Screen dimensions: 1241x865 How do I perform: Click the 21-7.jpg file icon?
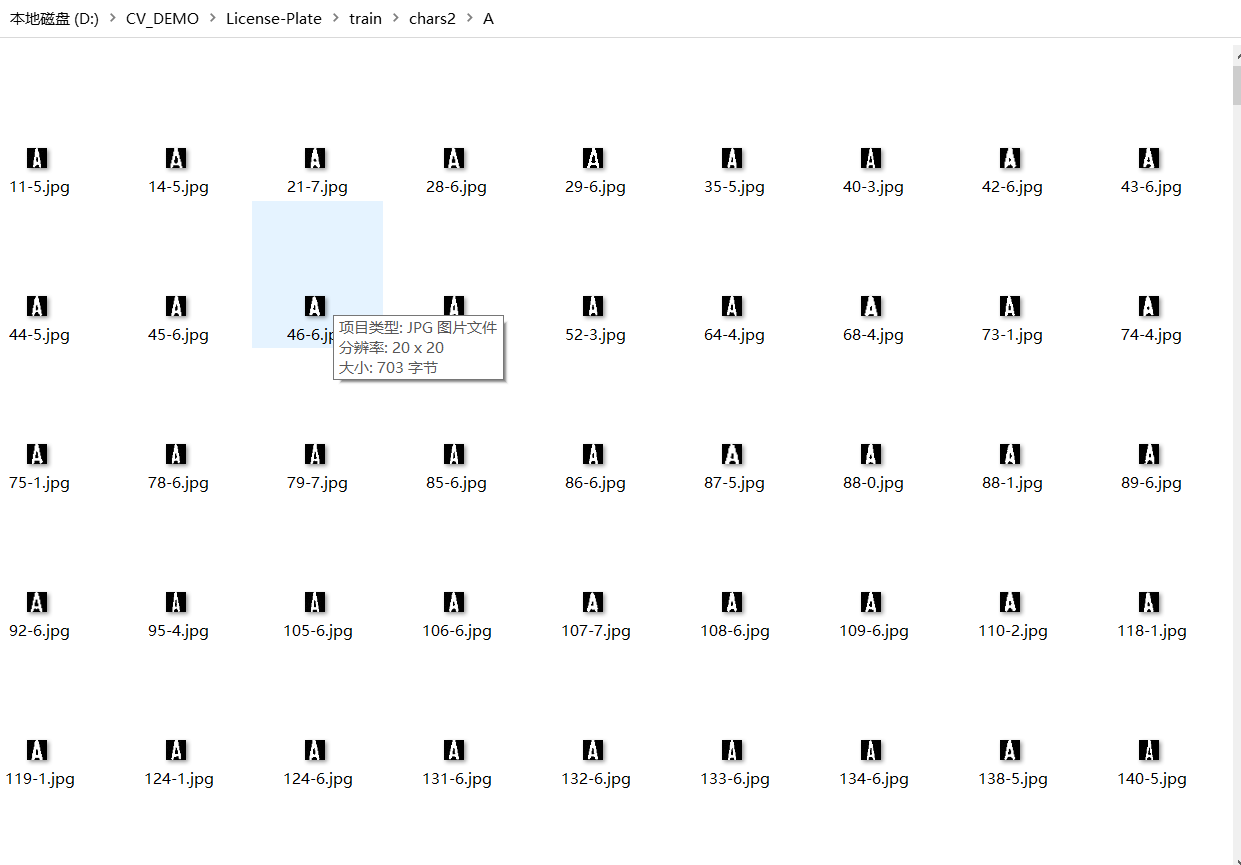pyautogui.click(x=315, y=158)
